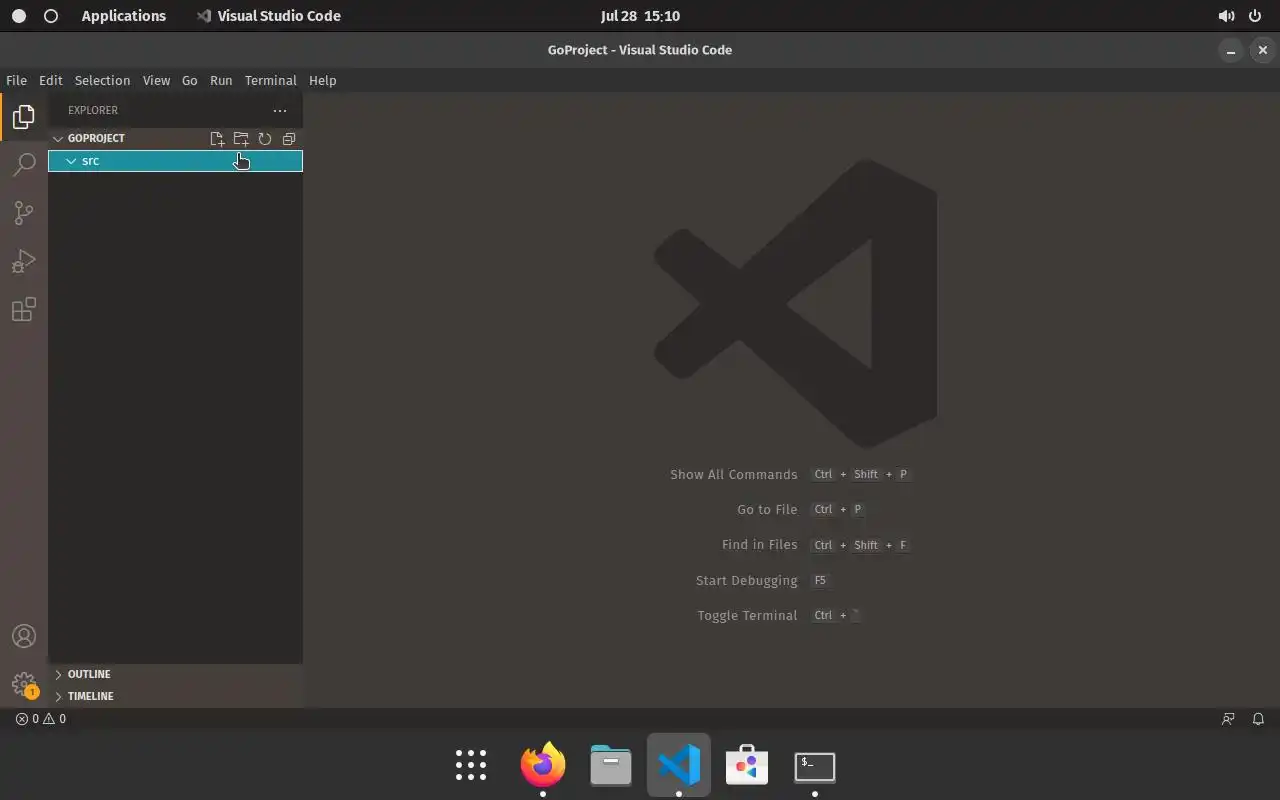Open Explorer Views and More Actions menu

(280, 110)
